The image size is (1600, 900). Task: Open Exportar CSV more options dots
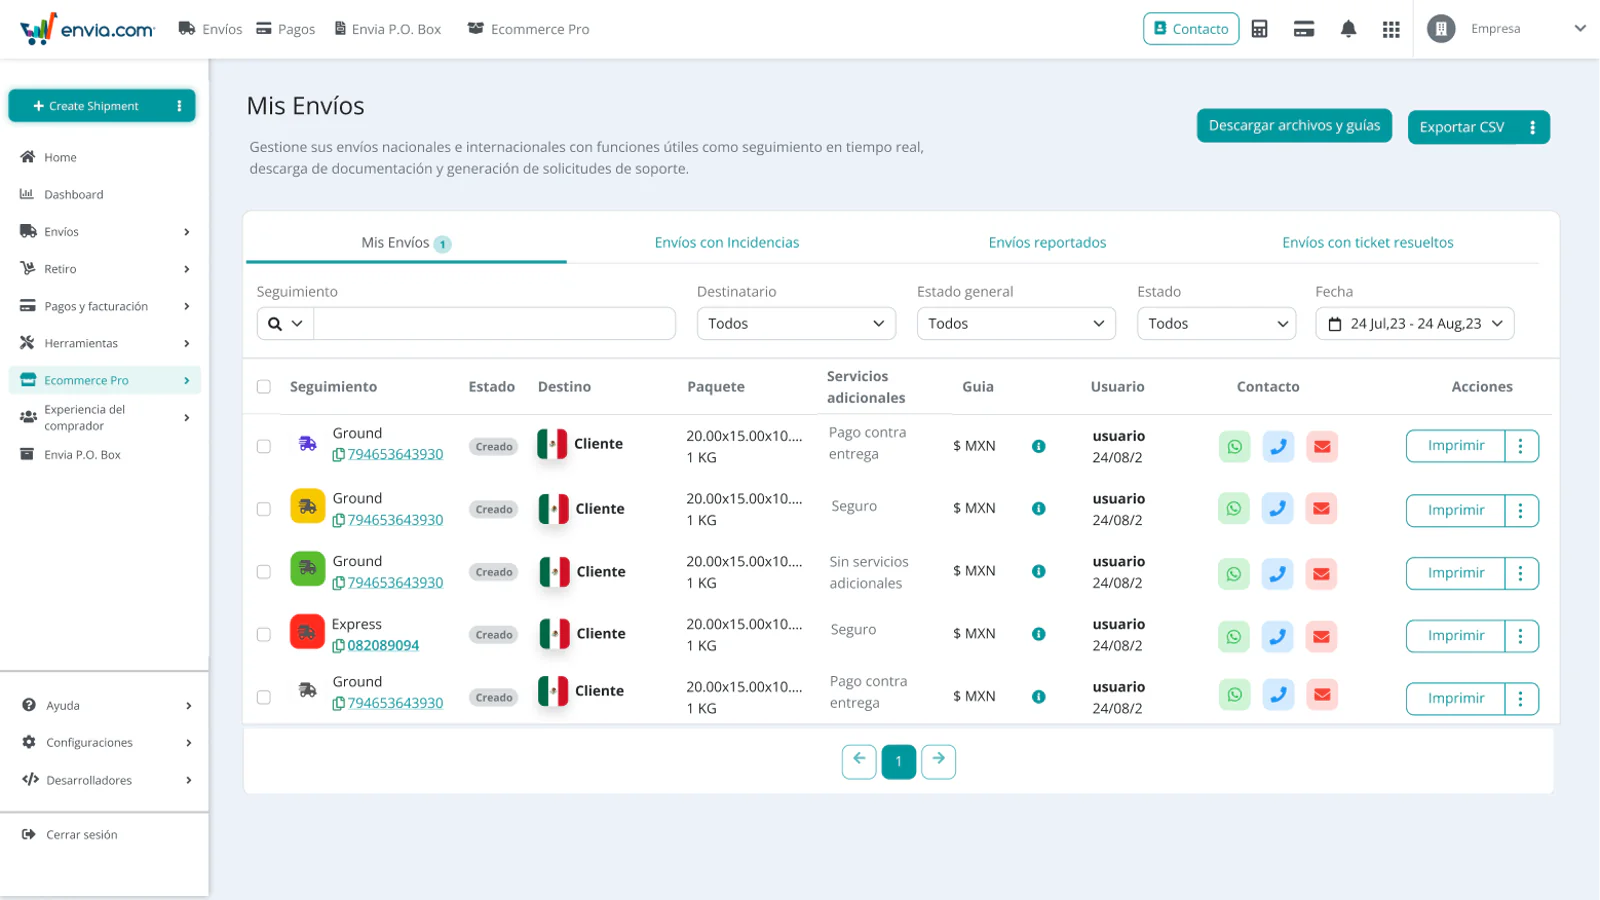[x=1532, y=127]
